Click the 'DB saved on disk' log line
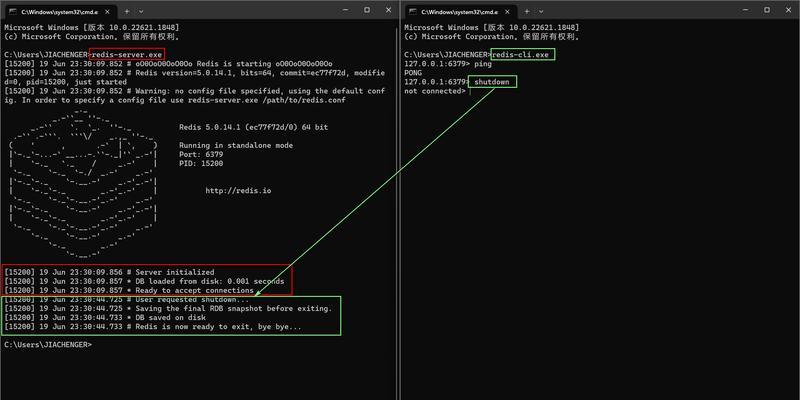 105,318
